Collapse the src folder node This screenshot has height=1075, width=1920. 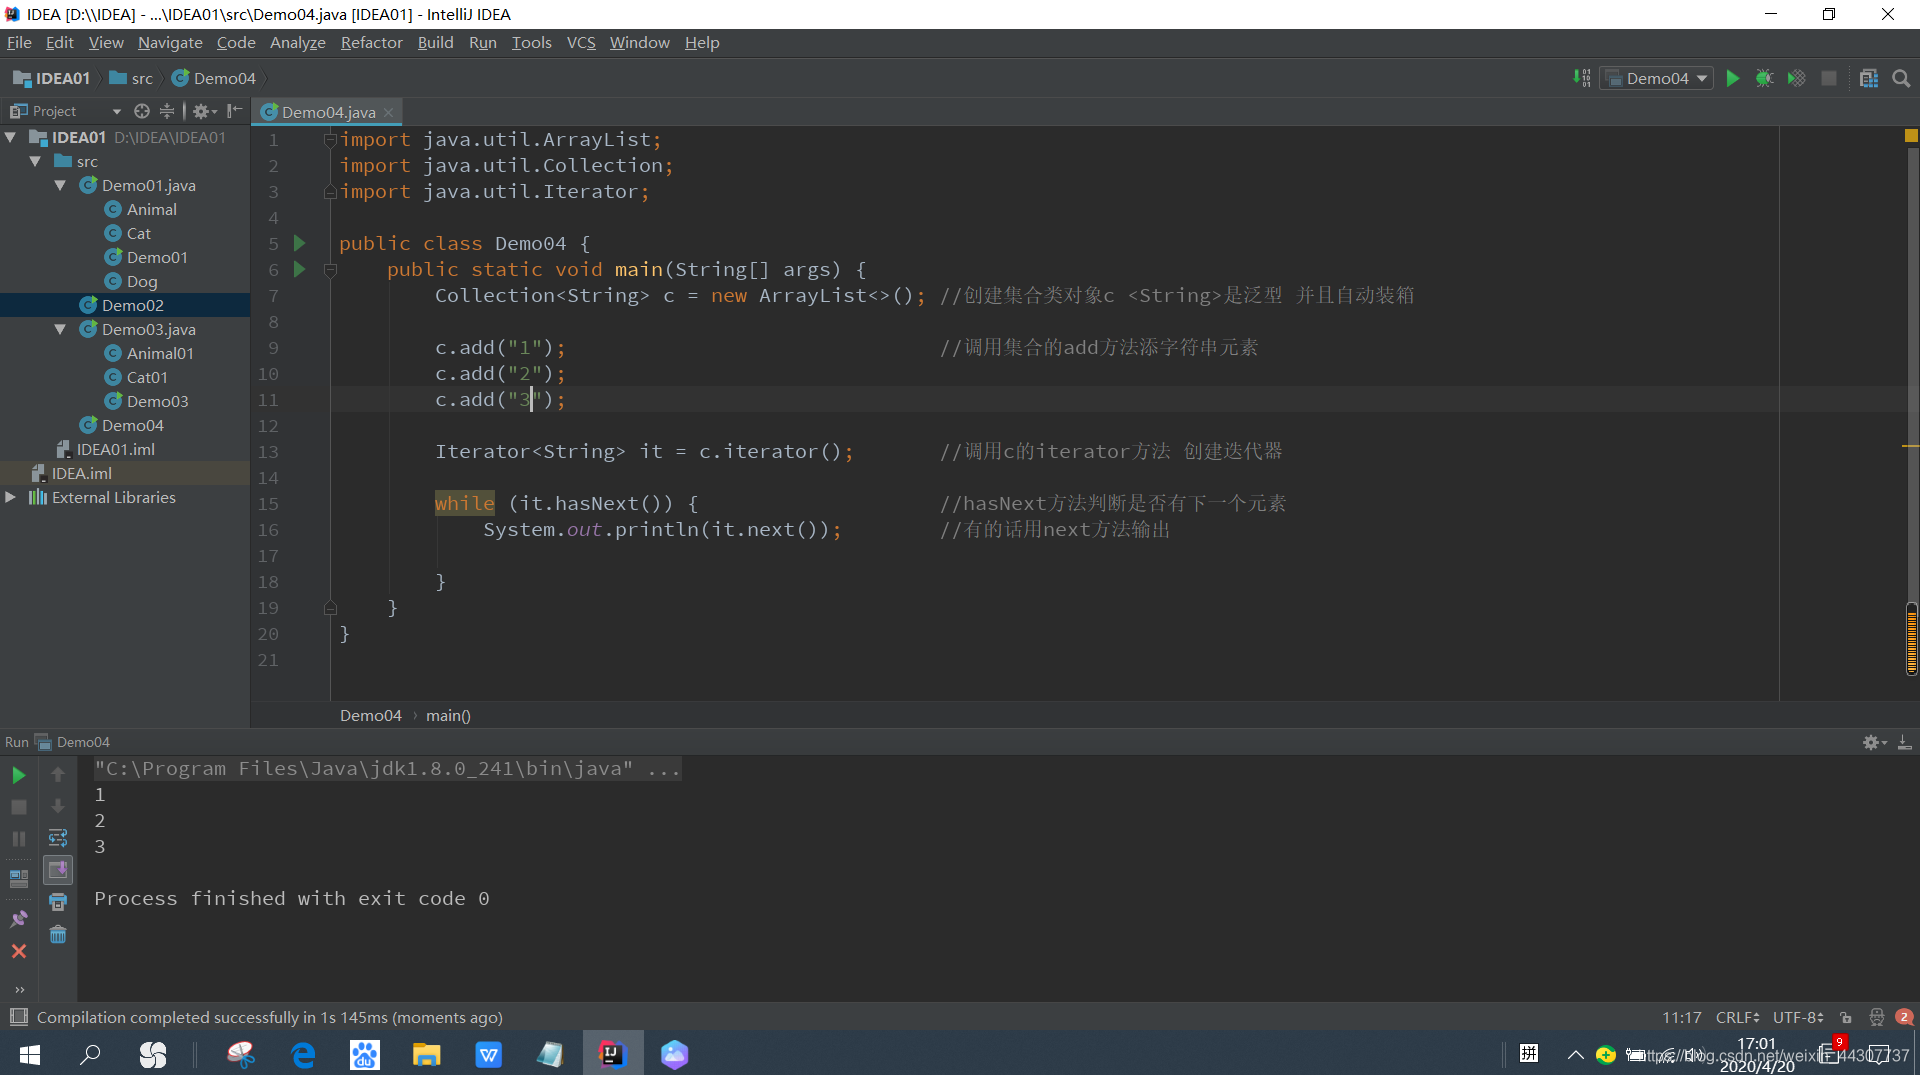pos(35,162)
